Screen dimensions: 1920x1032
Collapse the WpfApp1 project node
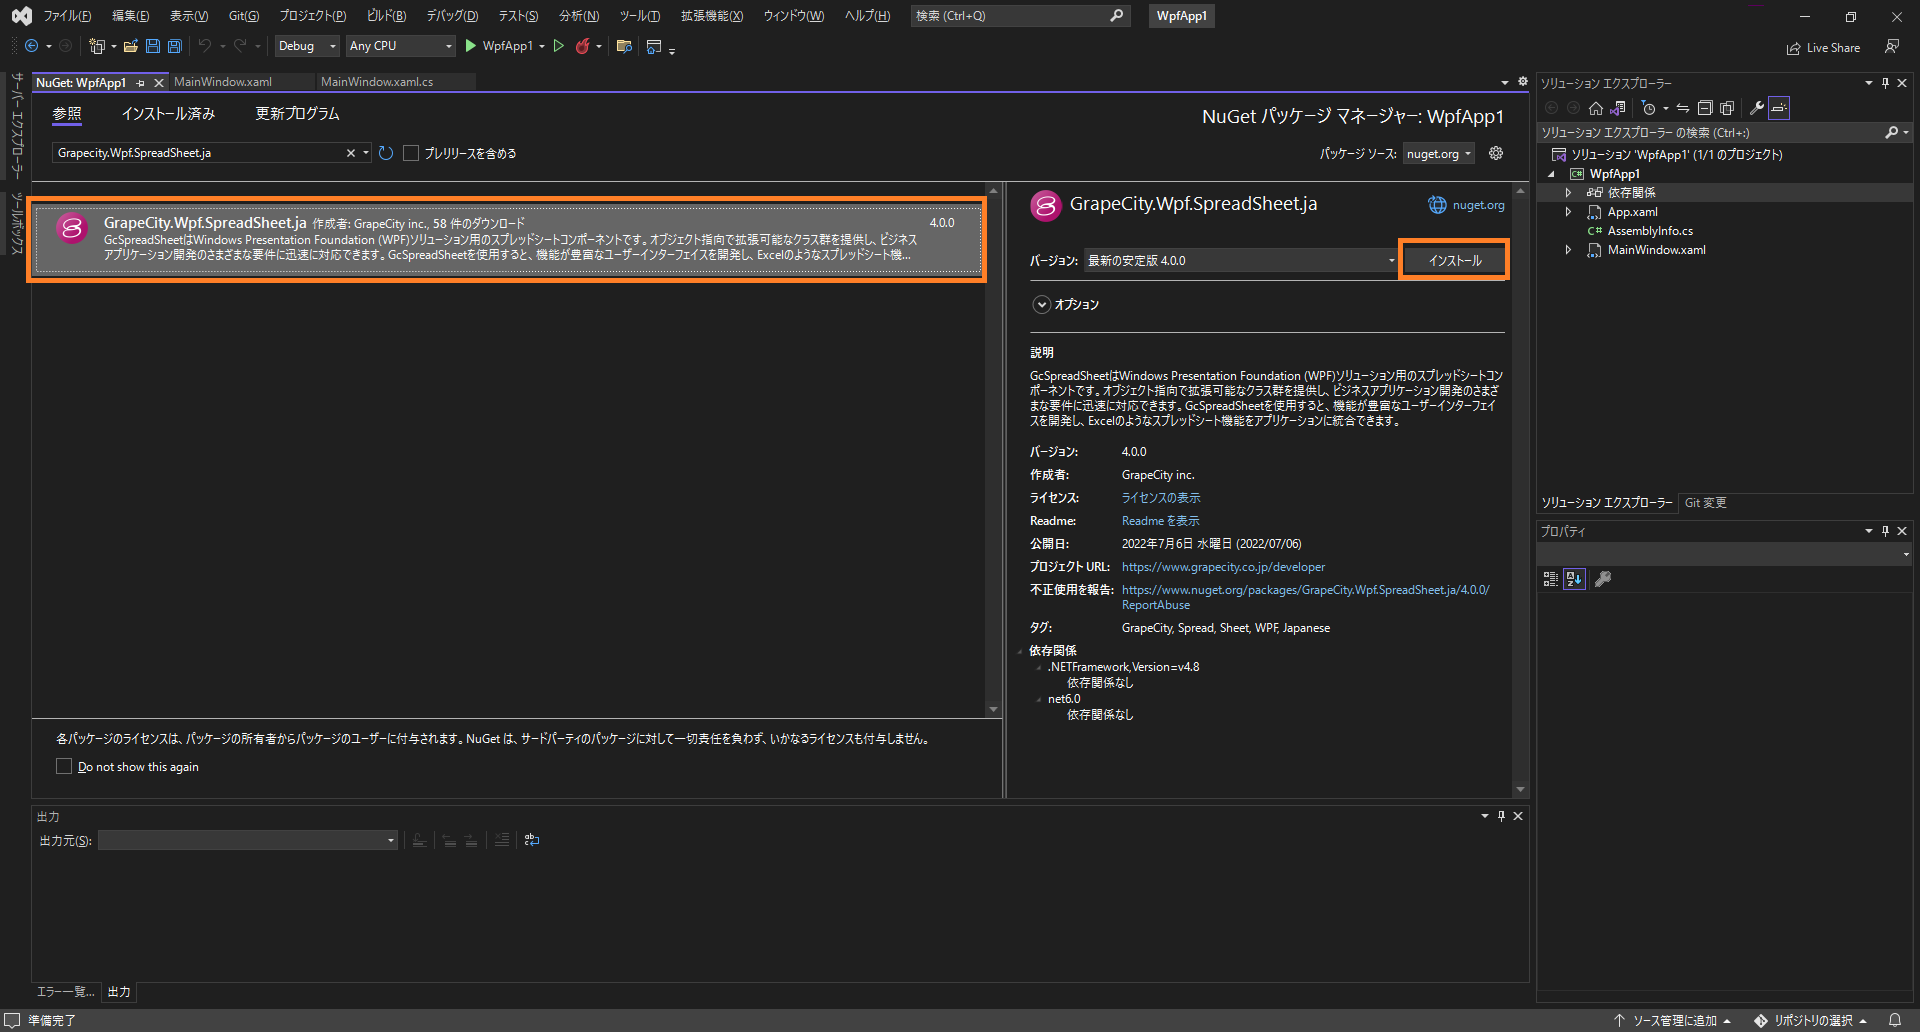[x=1552, y=174]
